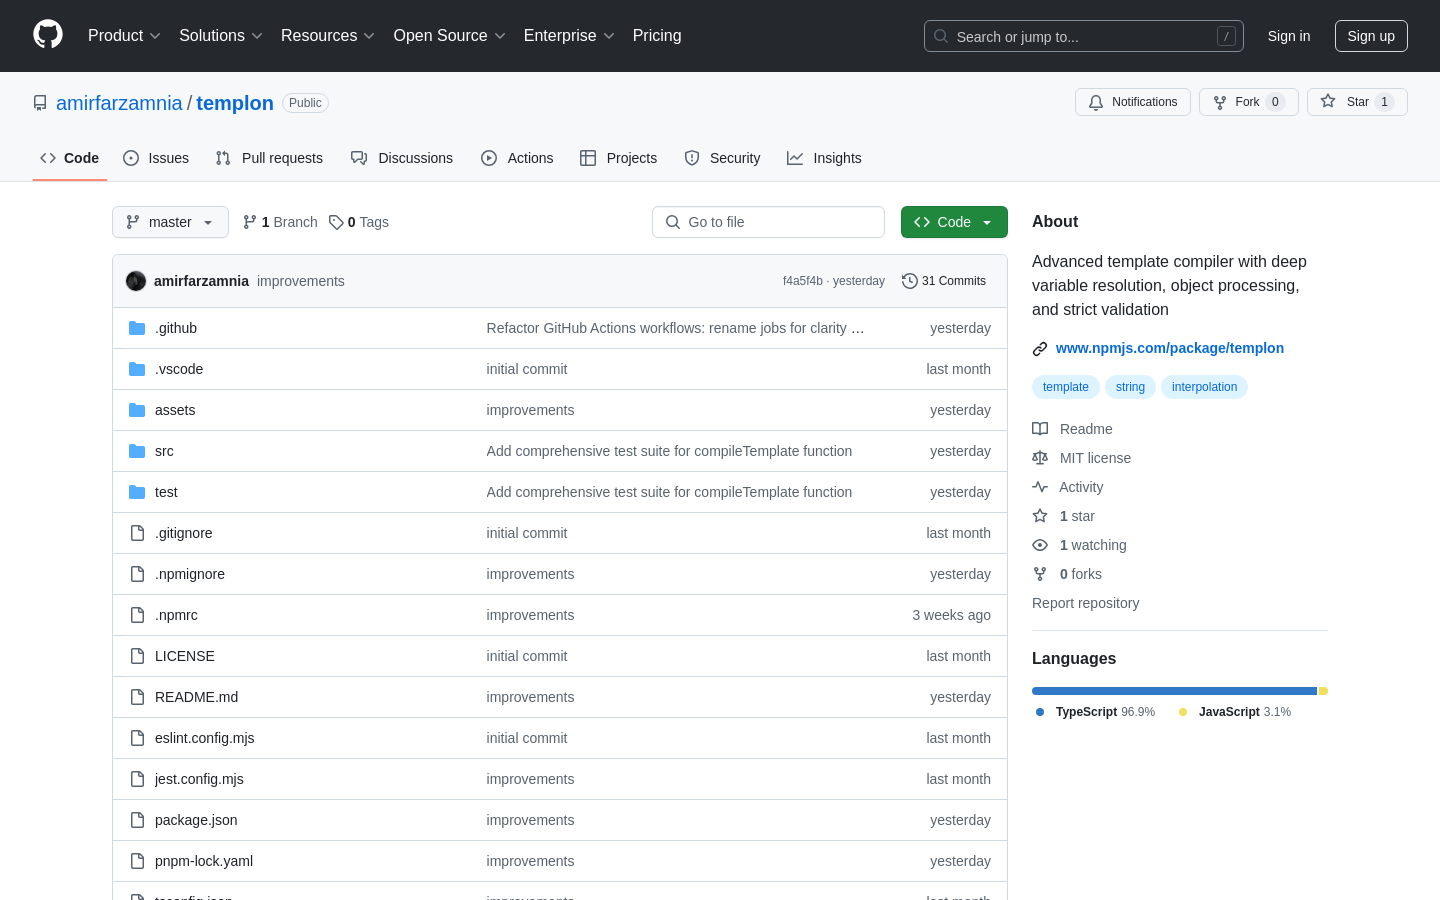Viewport: 1440px width, 900px height.
Task: Open the green Code dropdown button
Action: coord(954,222)
